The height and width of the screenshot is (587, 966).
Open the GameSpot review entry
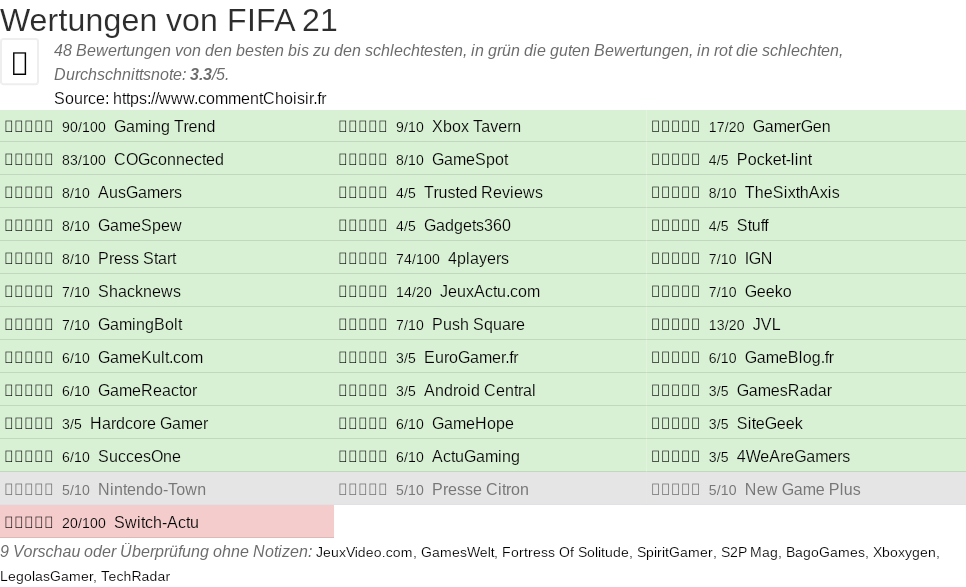click(469, 160)
